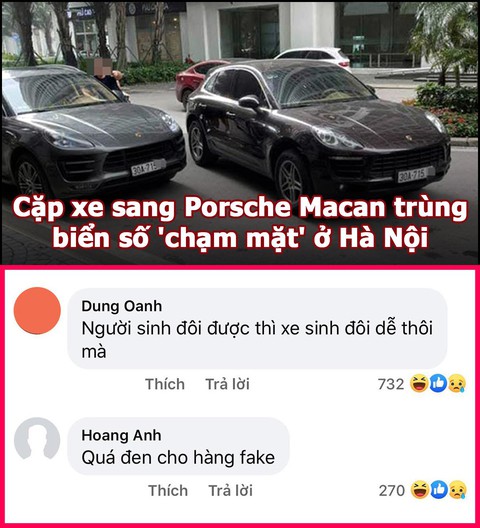This screenshot has width=480, height=528.
Task: Open the Hoang Anh profile name link
Action: 121,435
